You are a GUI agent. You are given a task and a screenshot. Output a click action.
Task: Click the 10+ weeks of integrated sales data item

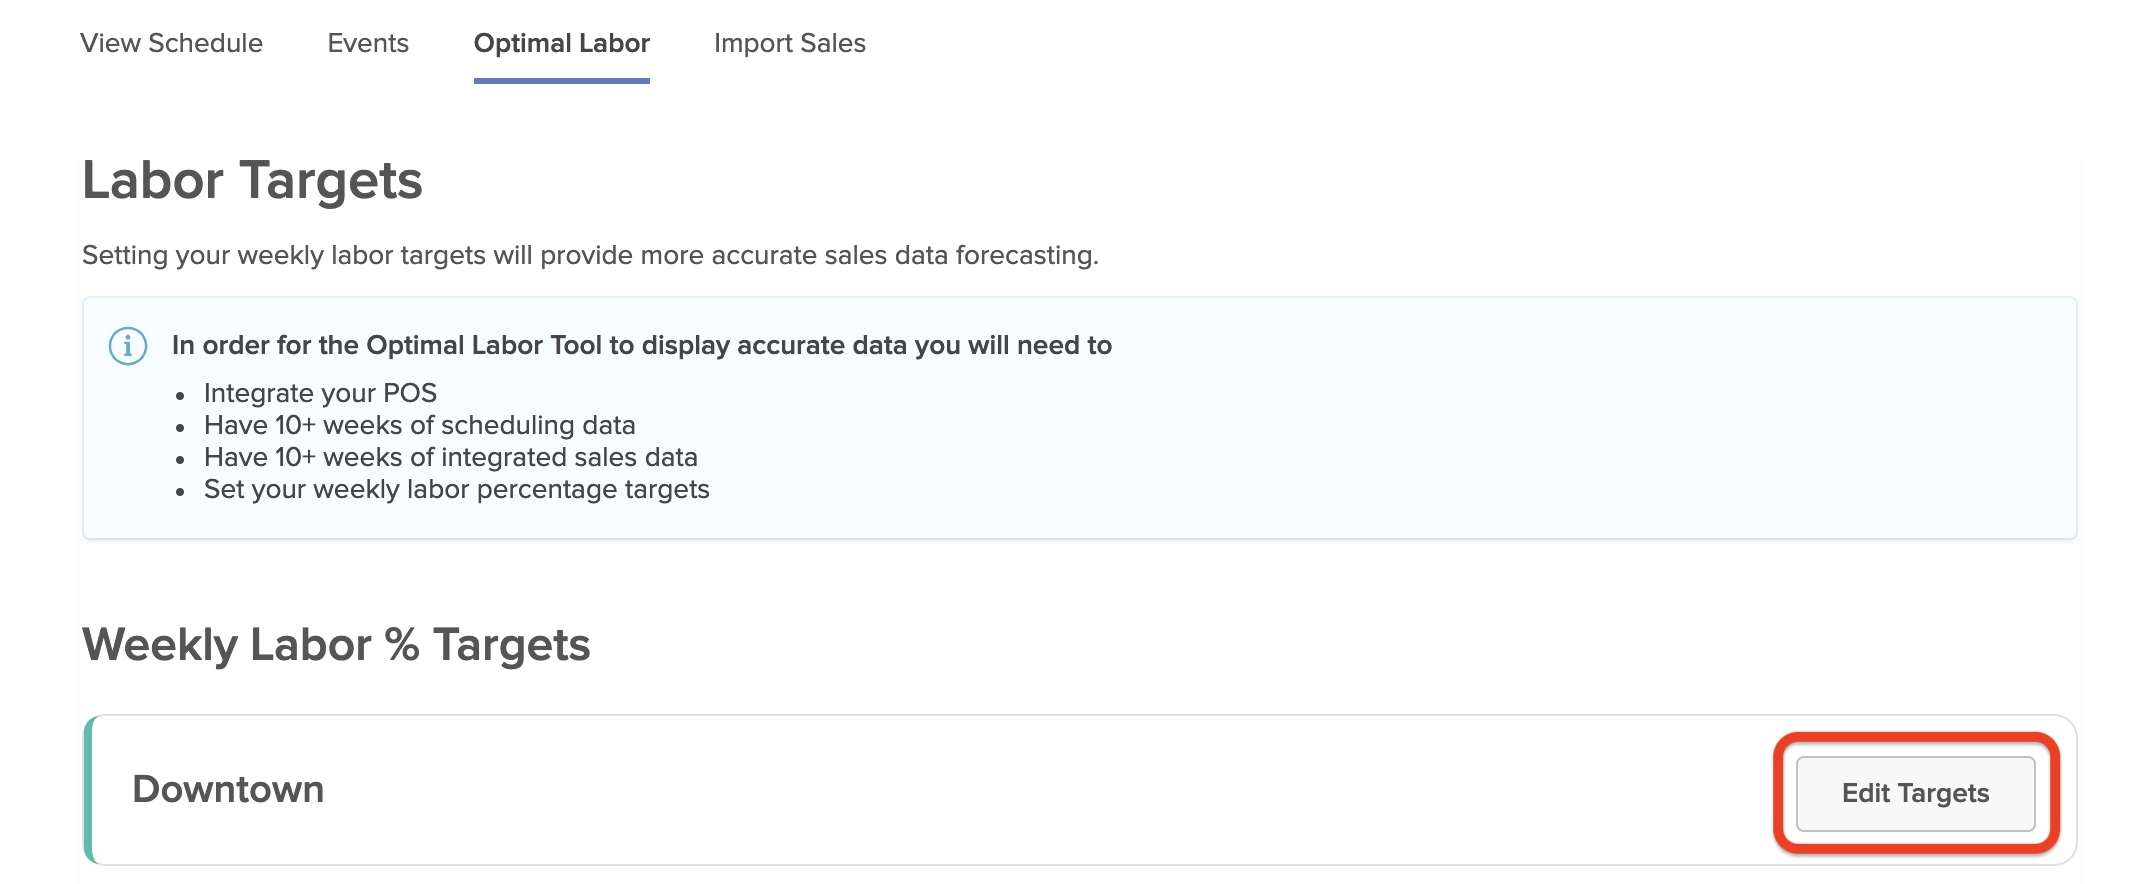[450, 457]
